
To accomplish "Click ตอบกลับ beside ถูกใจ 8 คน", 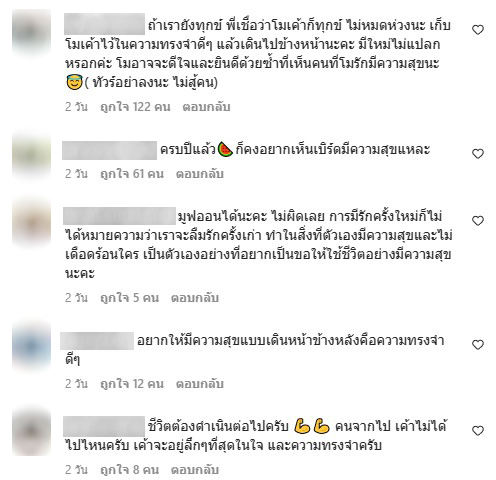I will click(195, 470).
